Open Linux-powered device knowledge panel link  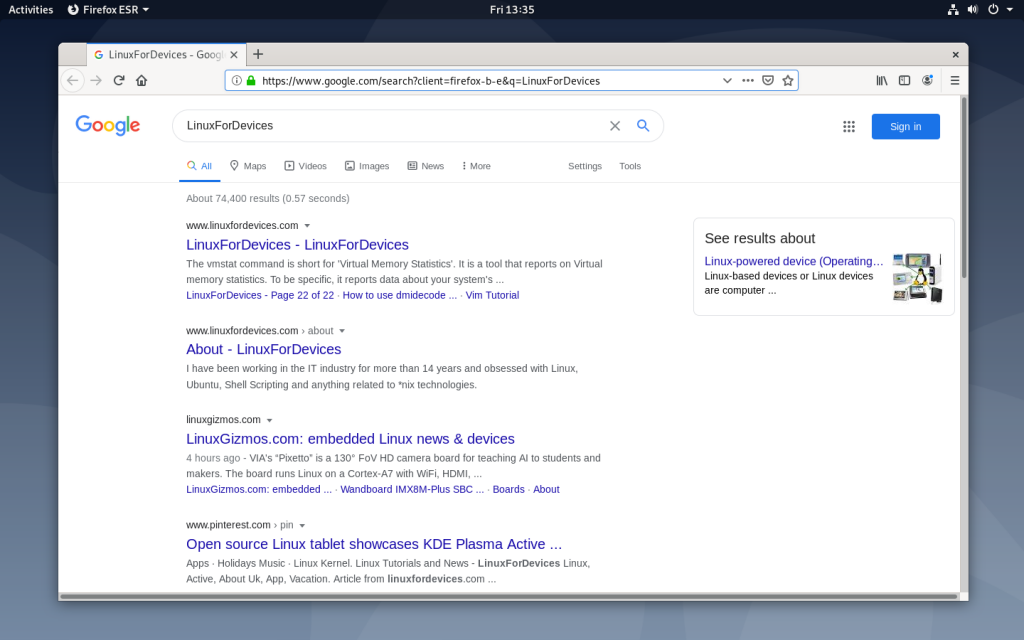[x=793, y=261]
